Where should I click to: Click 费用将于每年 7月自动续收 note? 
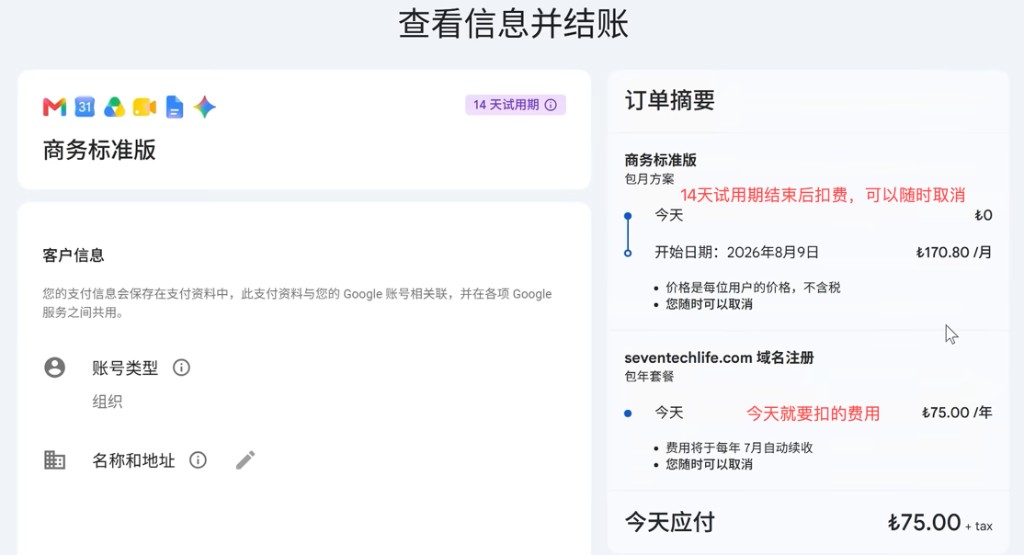739,448
